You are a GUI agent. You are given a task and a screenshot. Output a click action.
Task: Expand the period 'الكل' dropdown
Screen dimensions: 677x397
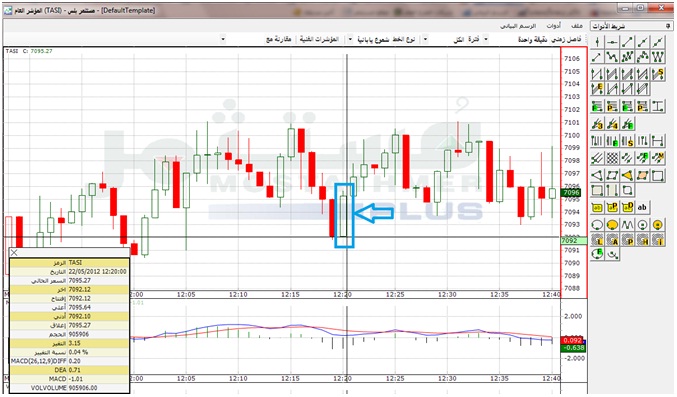point(426,39)
